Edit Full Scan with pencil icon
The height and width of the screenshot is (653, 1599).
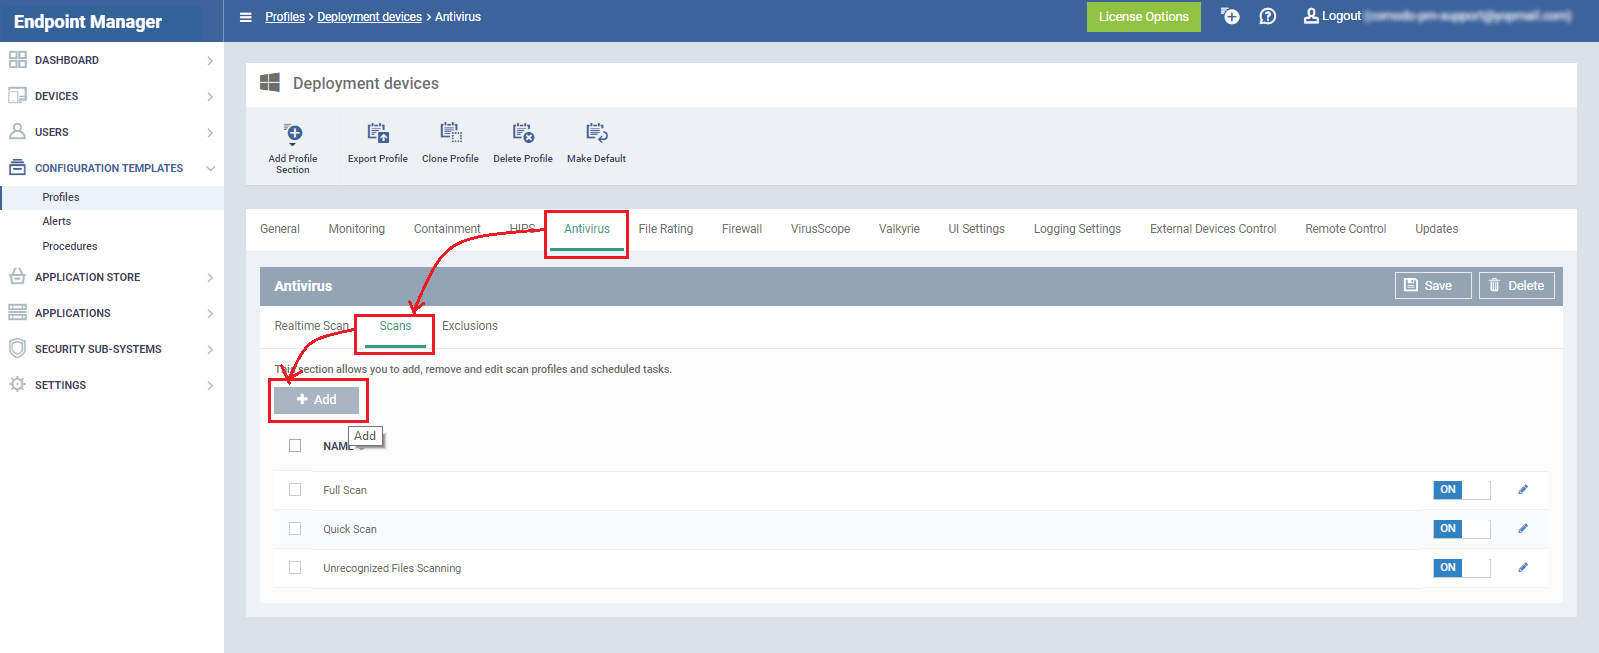pos(1523,490)
